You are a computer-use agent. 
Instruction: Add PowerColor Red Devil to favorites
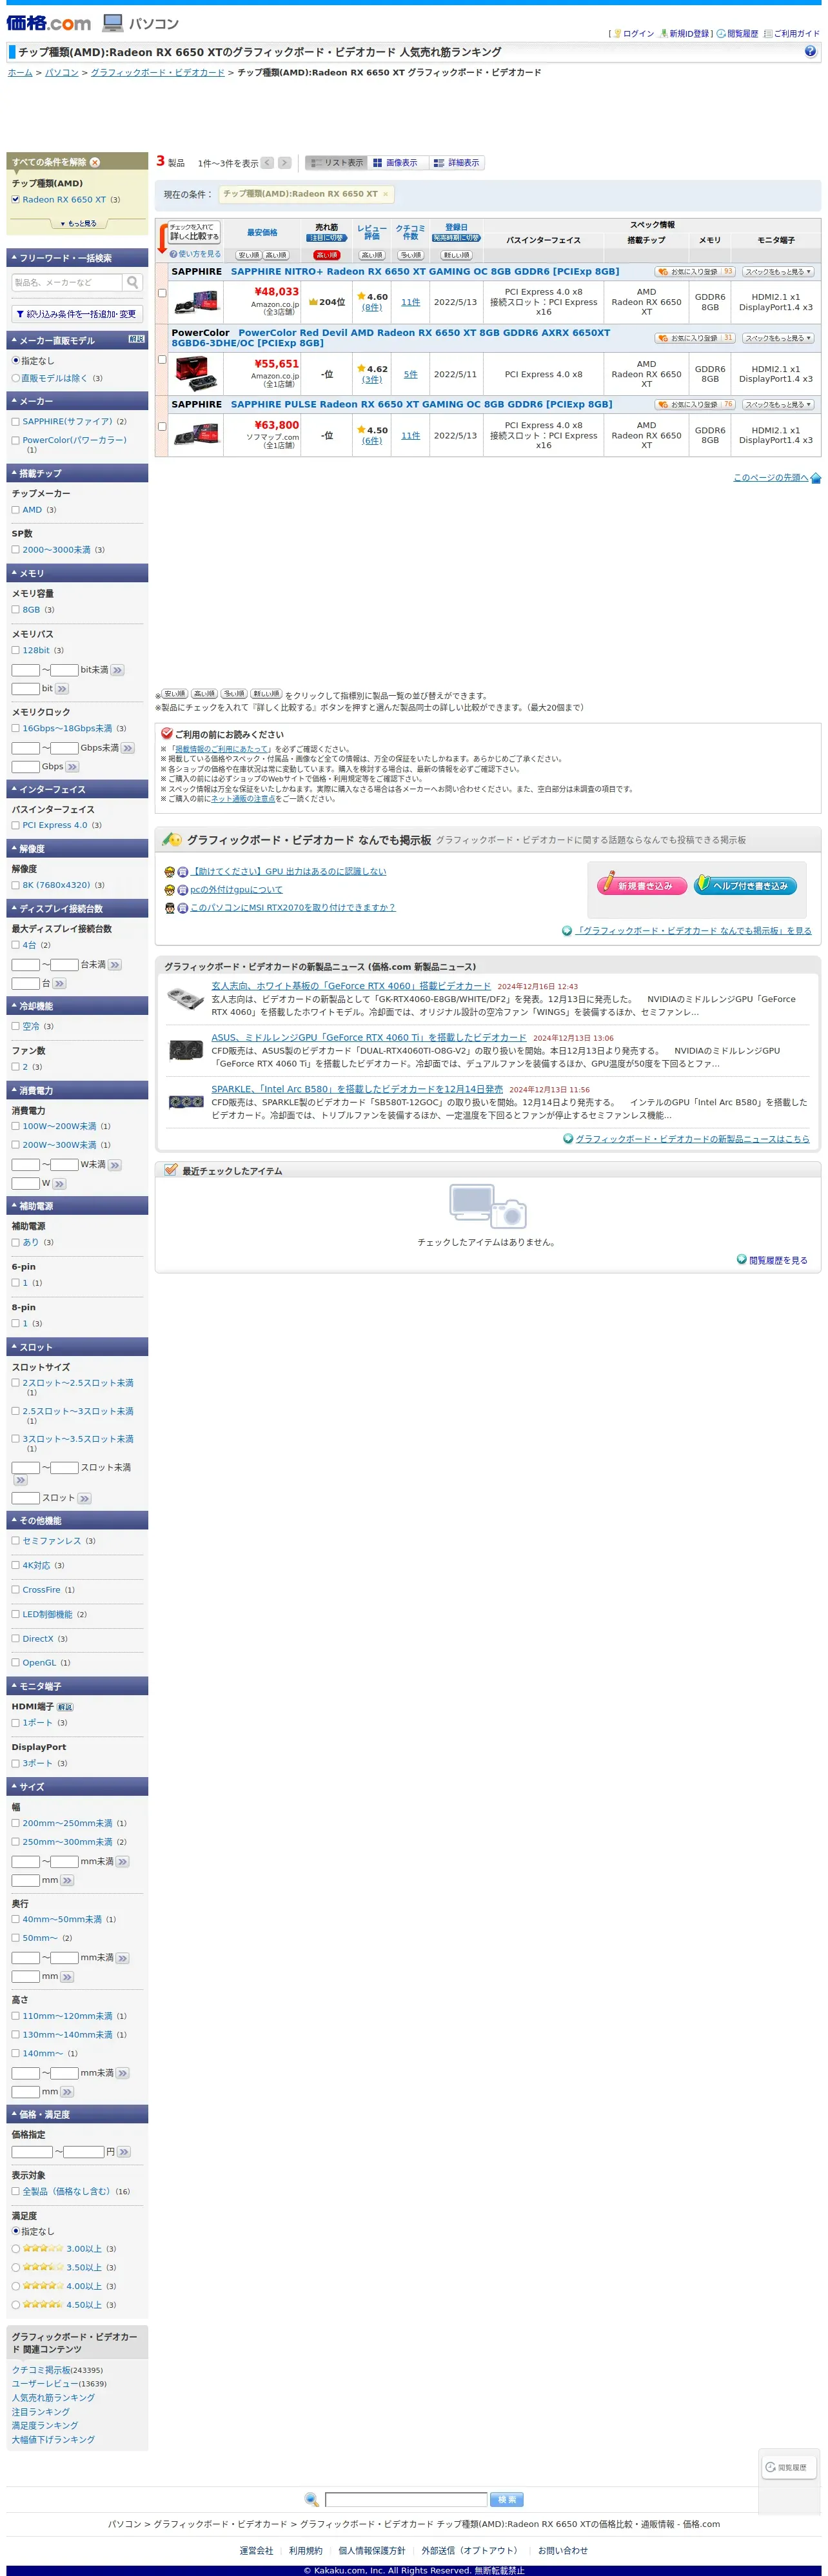click(695, 338)
